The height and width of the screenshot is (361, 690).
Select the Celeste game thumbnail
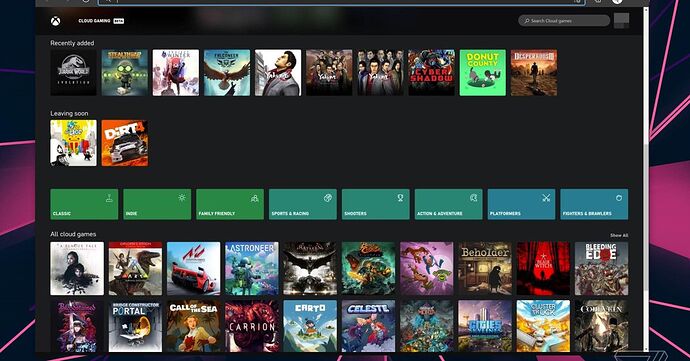coord(368,326)
